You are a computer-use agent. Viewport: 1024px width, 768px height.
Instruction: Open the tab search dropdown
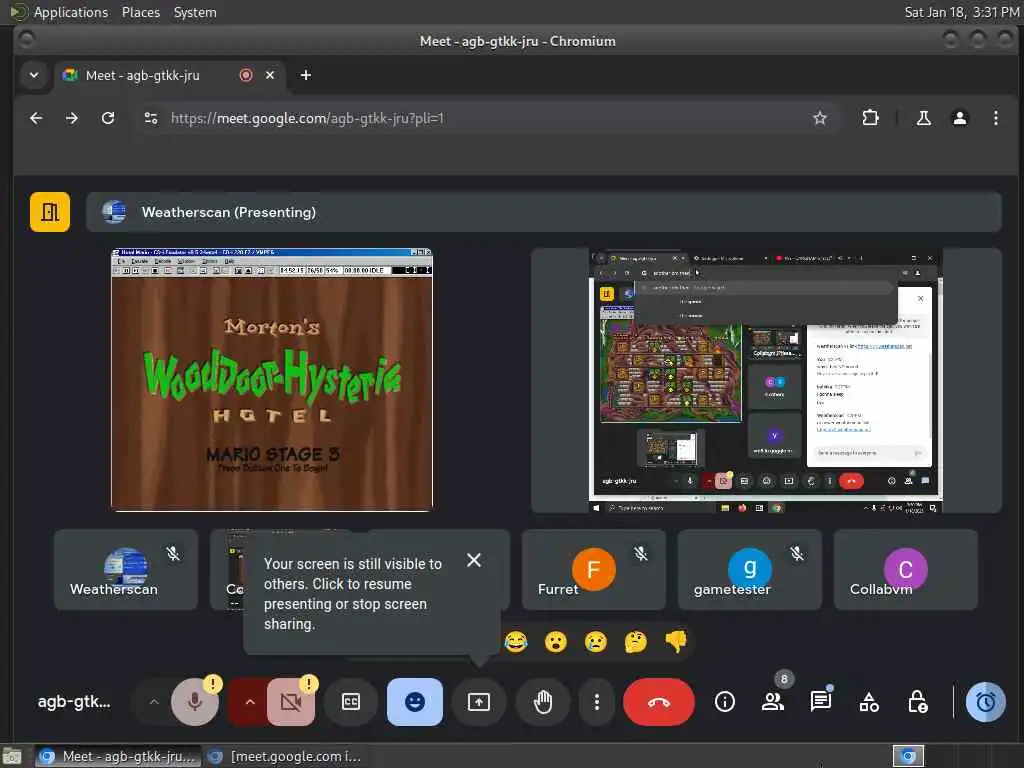point(34,75)
